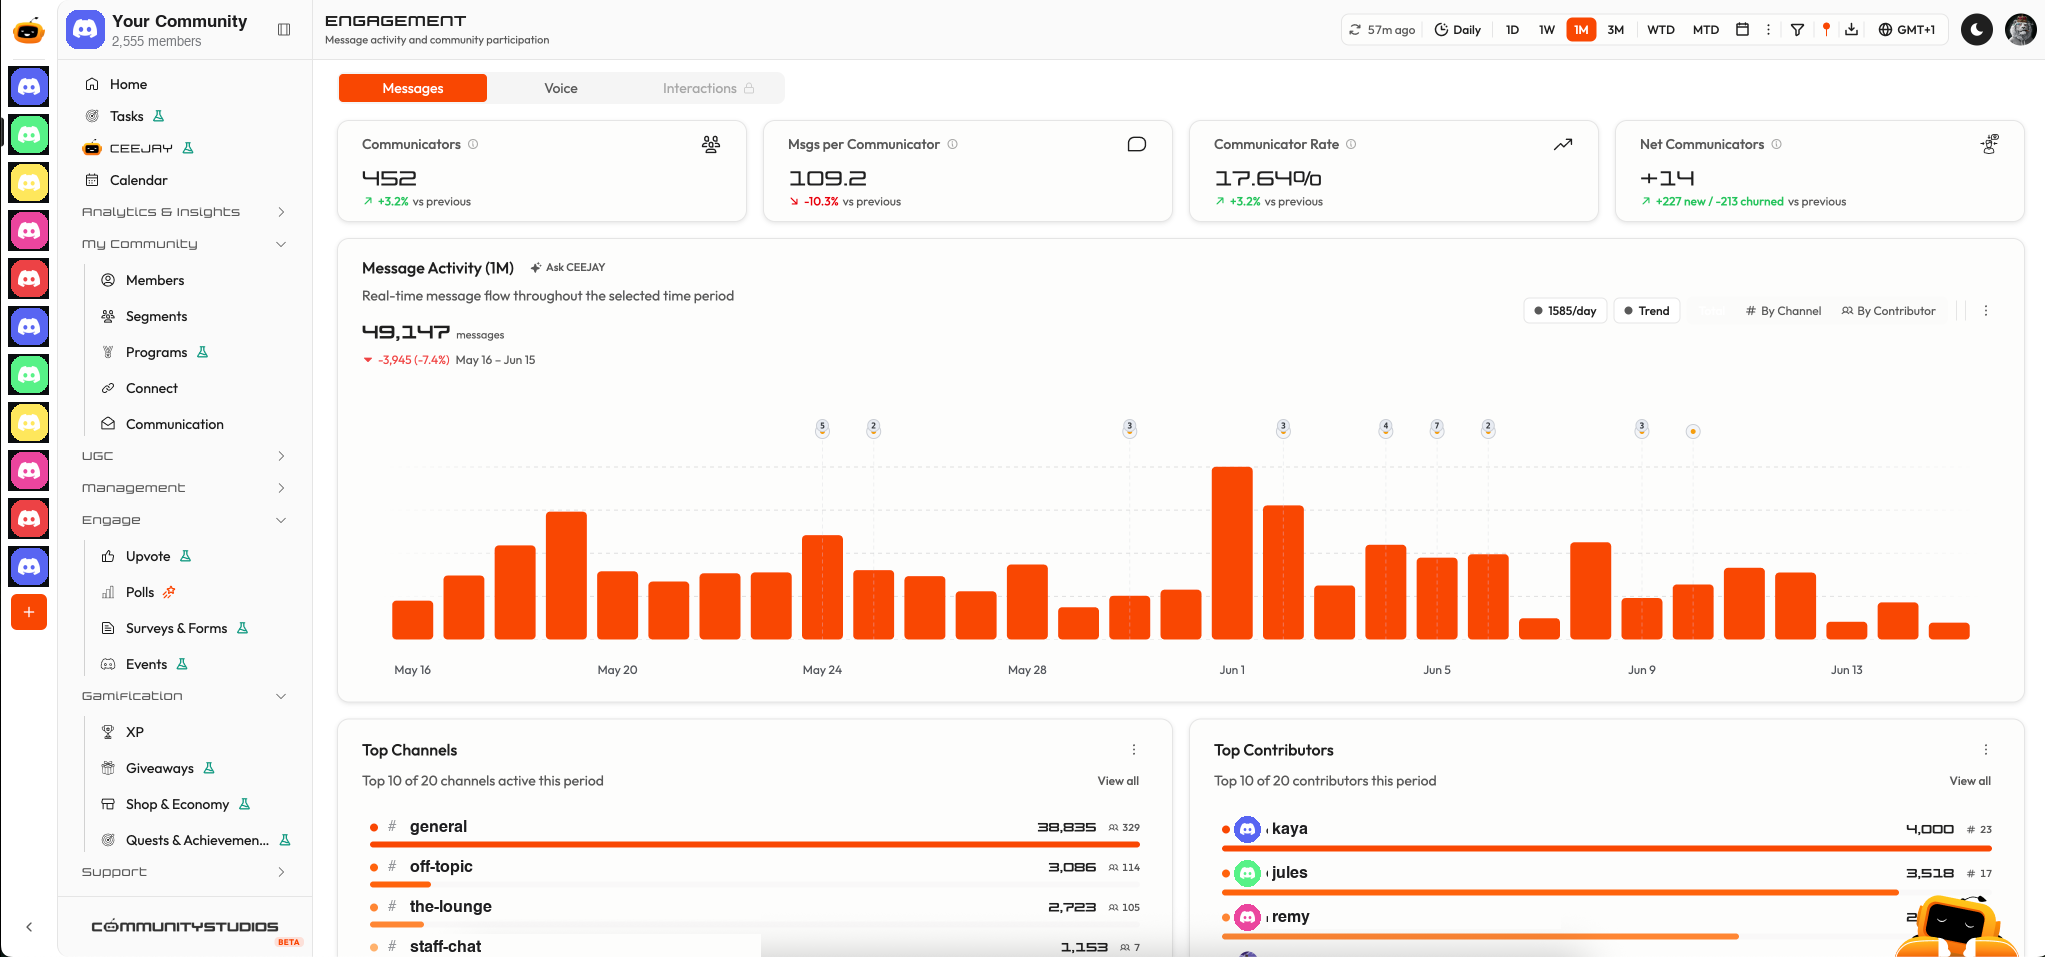The image size is (2045, 957).
Task: Refresh data using the 57m ago sync icon
Action: pyautogui.click(x=1355, y=30)
